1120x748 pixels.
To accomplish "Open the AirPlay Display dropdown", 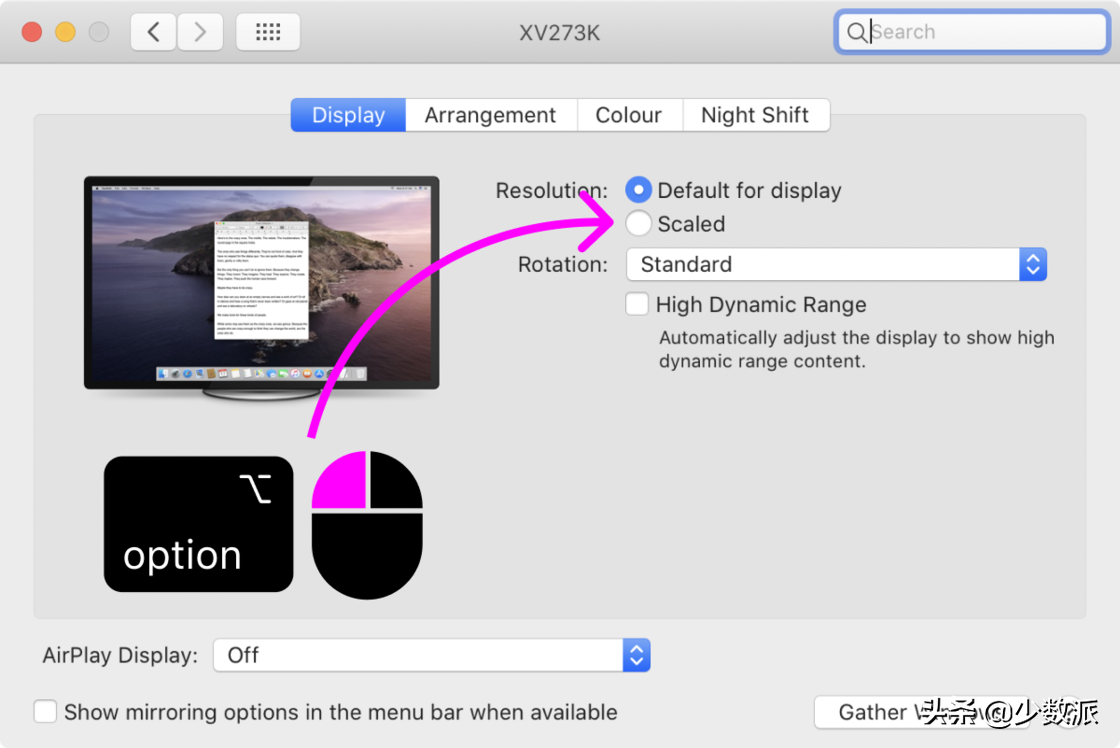I will [x=431, y=655].
